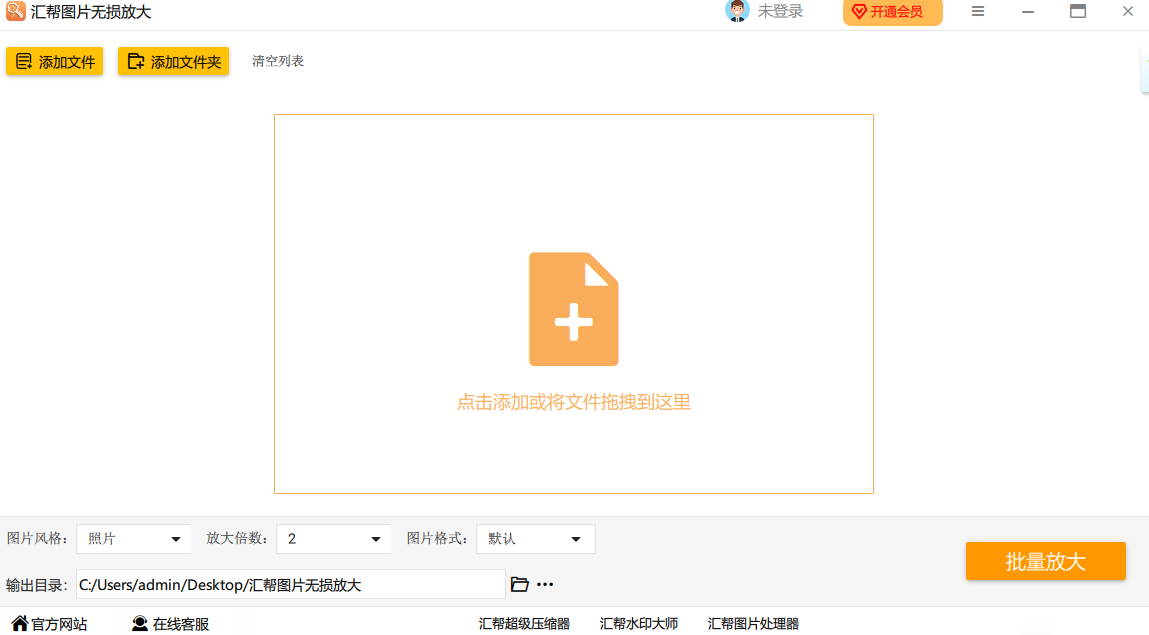Expand the 图片格式 dropdown

535,539
